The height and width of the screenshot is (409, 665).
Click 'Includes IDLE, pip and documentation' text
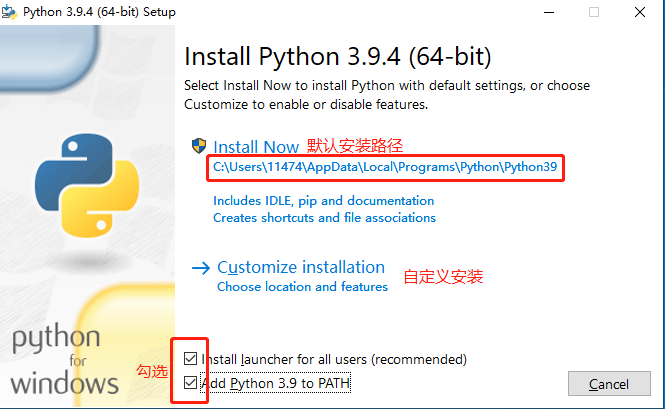tap(324, 201)
